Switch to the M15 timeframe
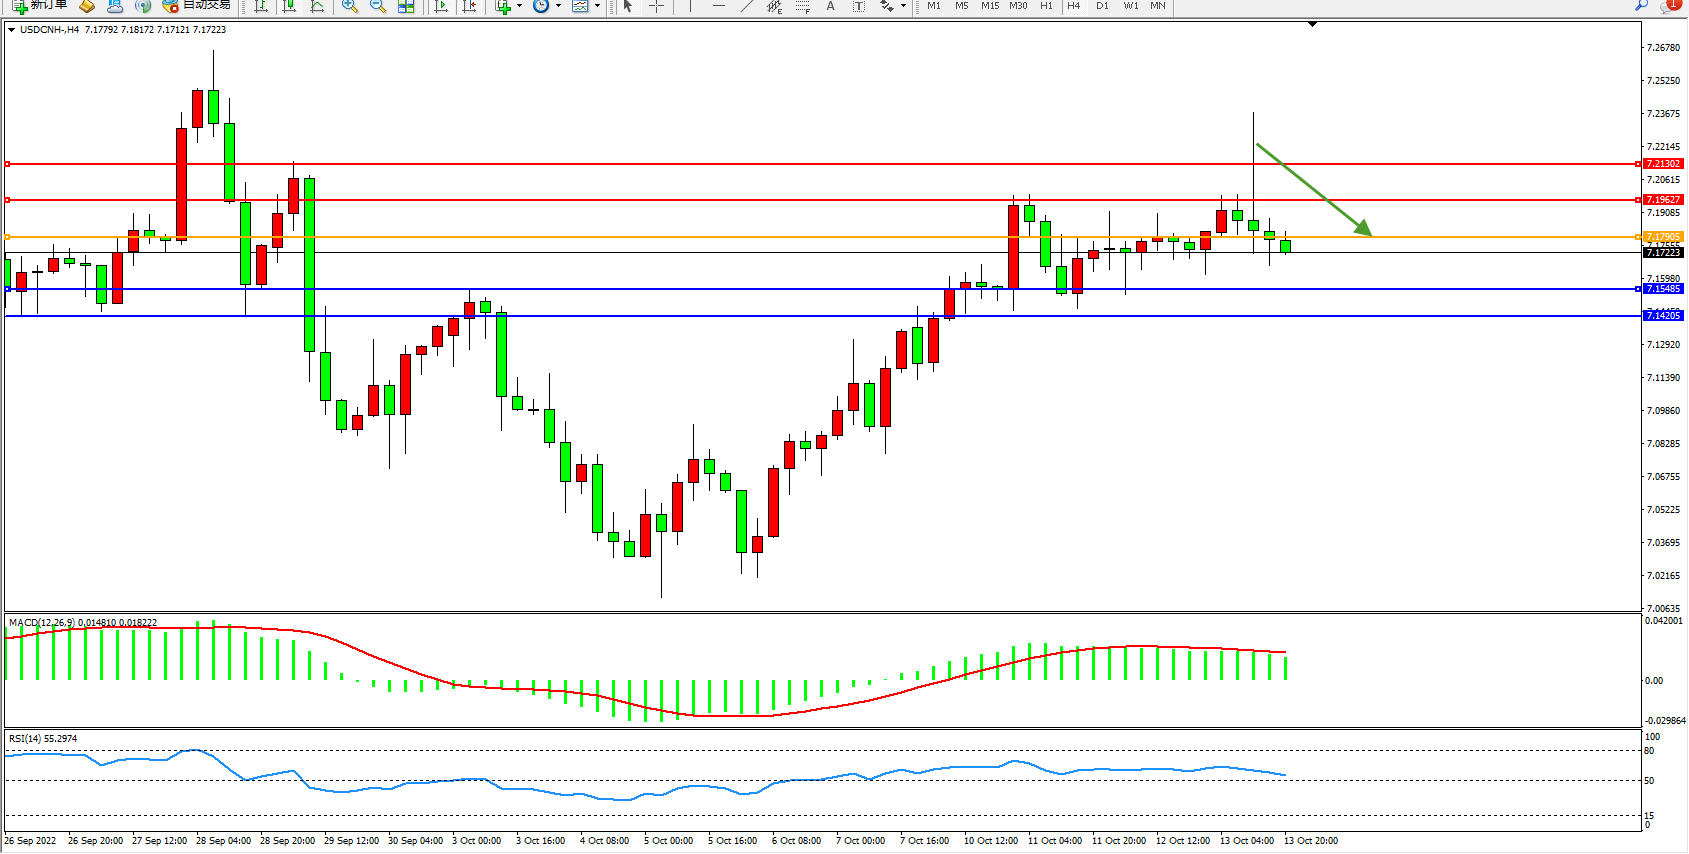The height and width of the screenshot is (854, 1689). point(989,6)
